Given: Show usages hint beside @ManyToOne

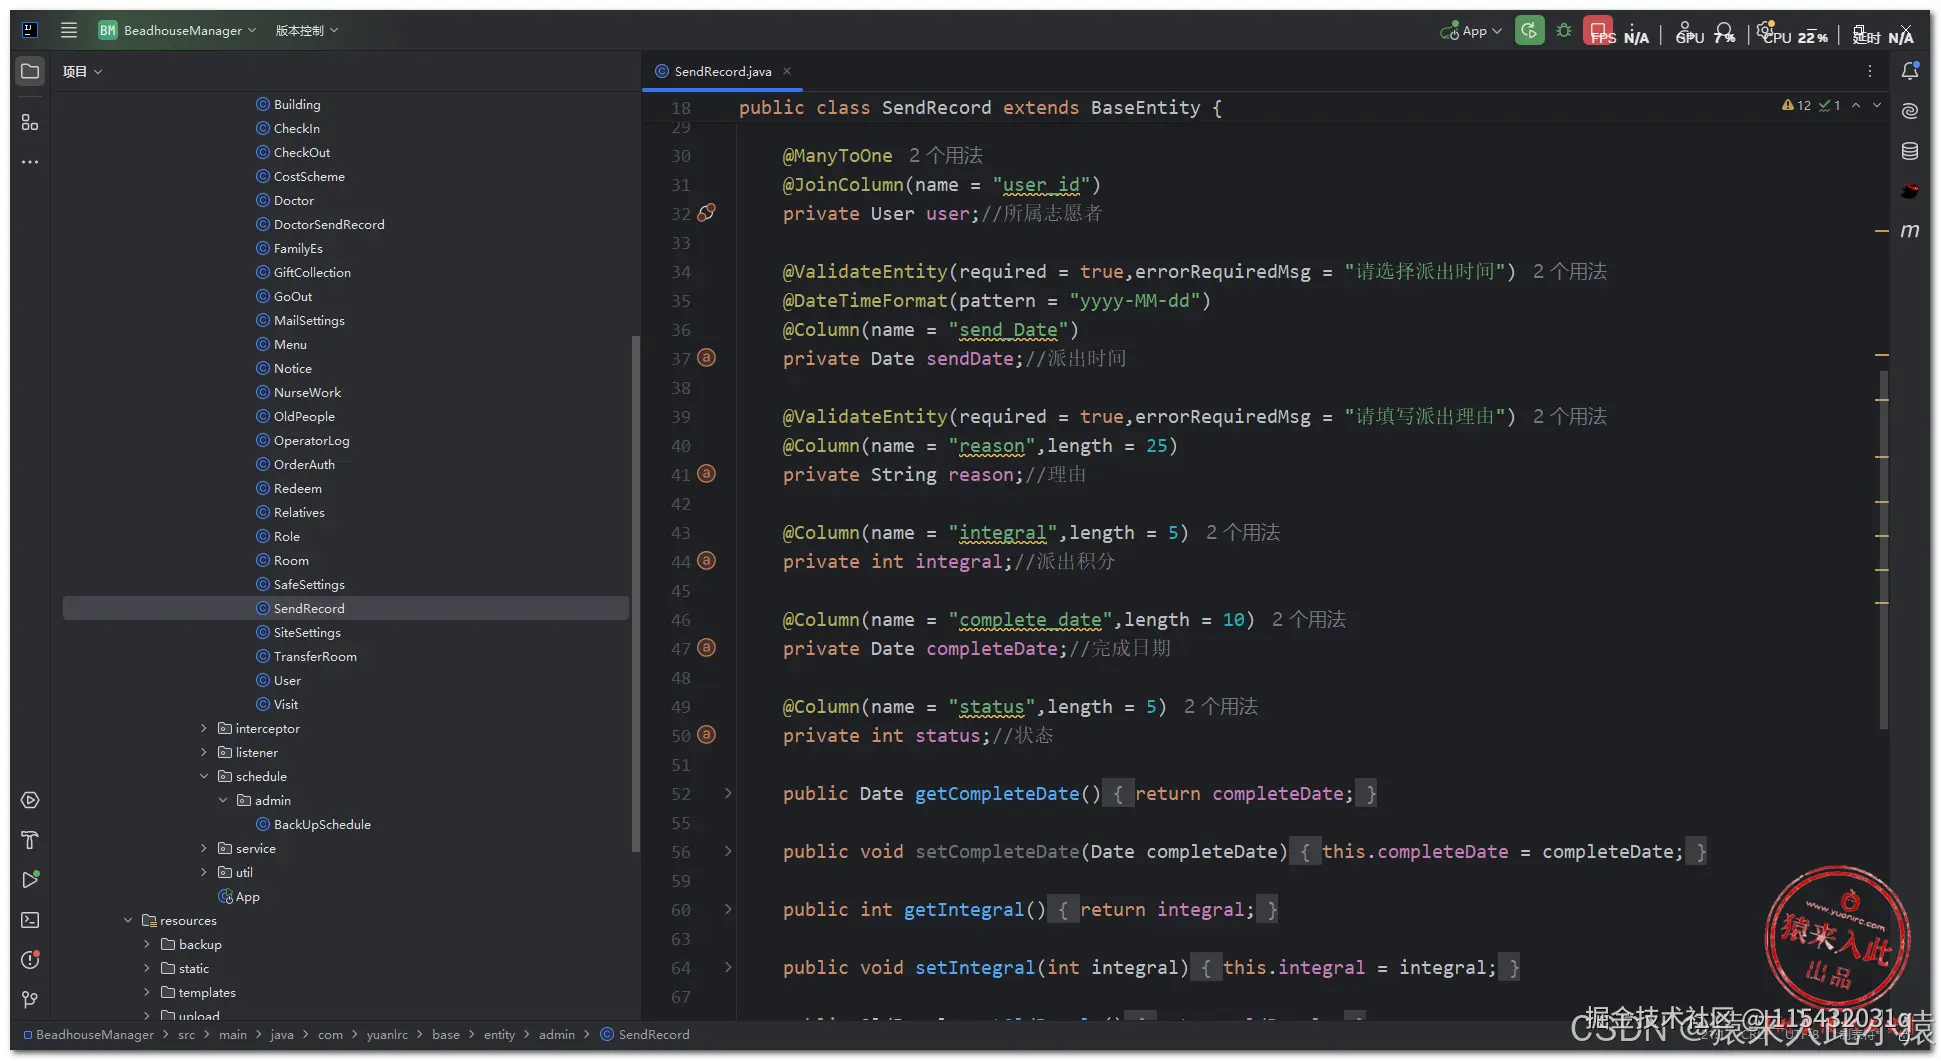Looking at the screenshot, I should coord(945,155).
